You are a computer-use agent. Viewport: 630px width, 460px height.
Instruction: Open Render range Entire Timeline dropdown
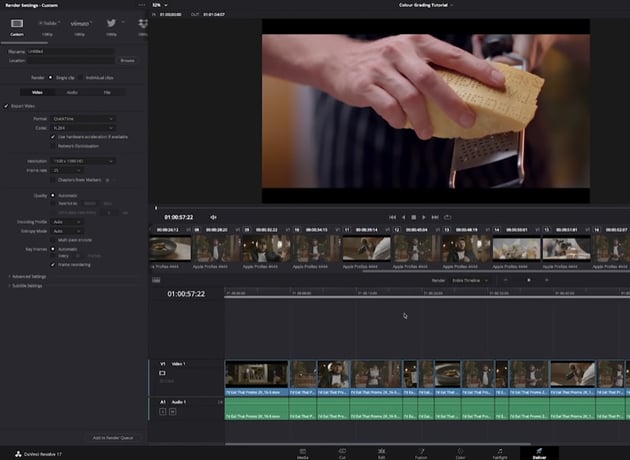470,280
